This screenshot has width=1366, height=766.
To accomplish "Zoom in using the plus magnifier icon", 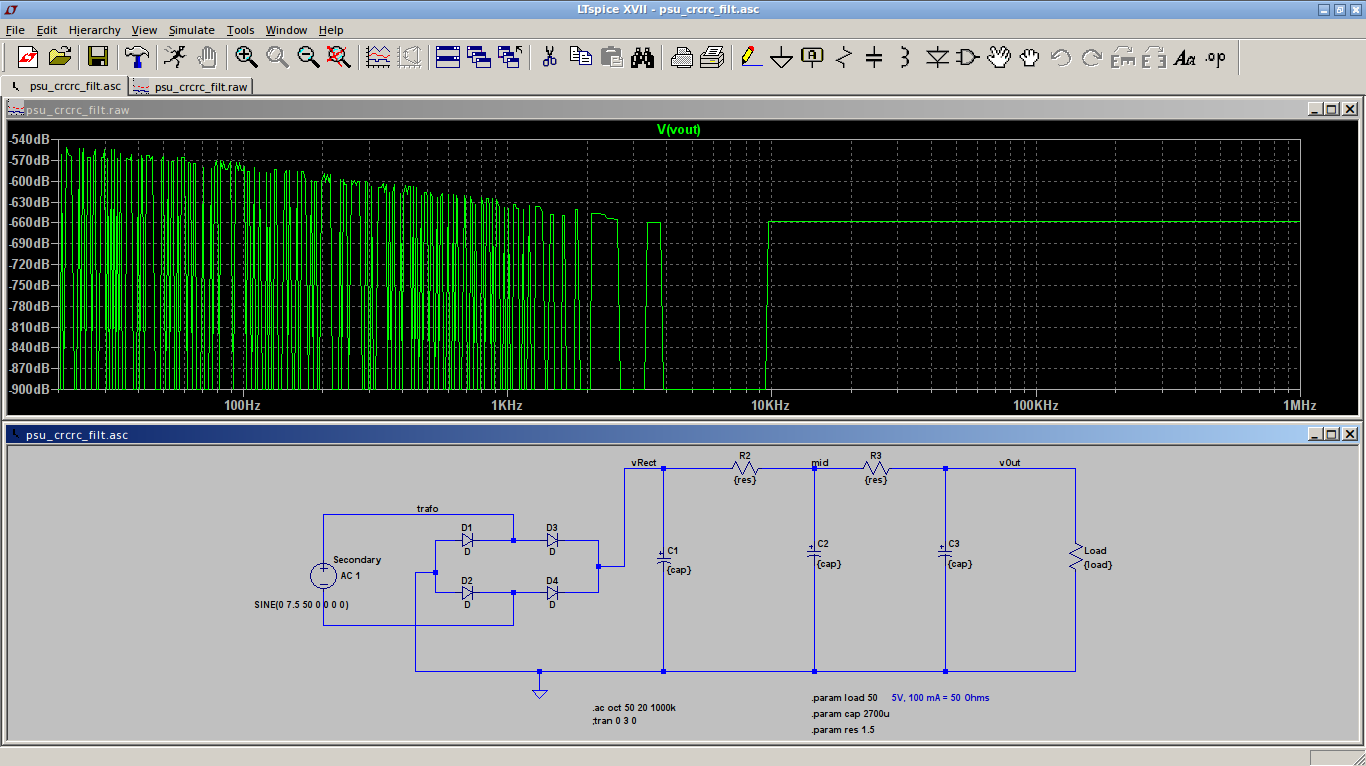I will click(246, 57).
